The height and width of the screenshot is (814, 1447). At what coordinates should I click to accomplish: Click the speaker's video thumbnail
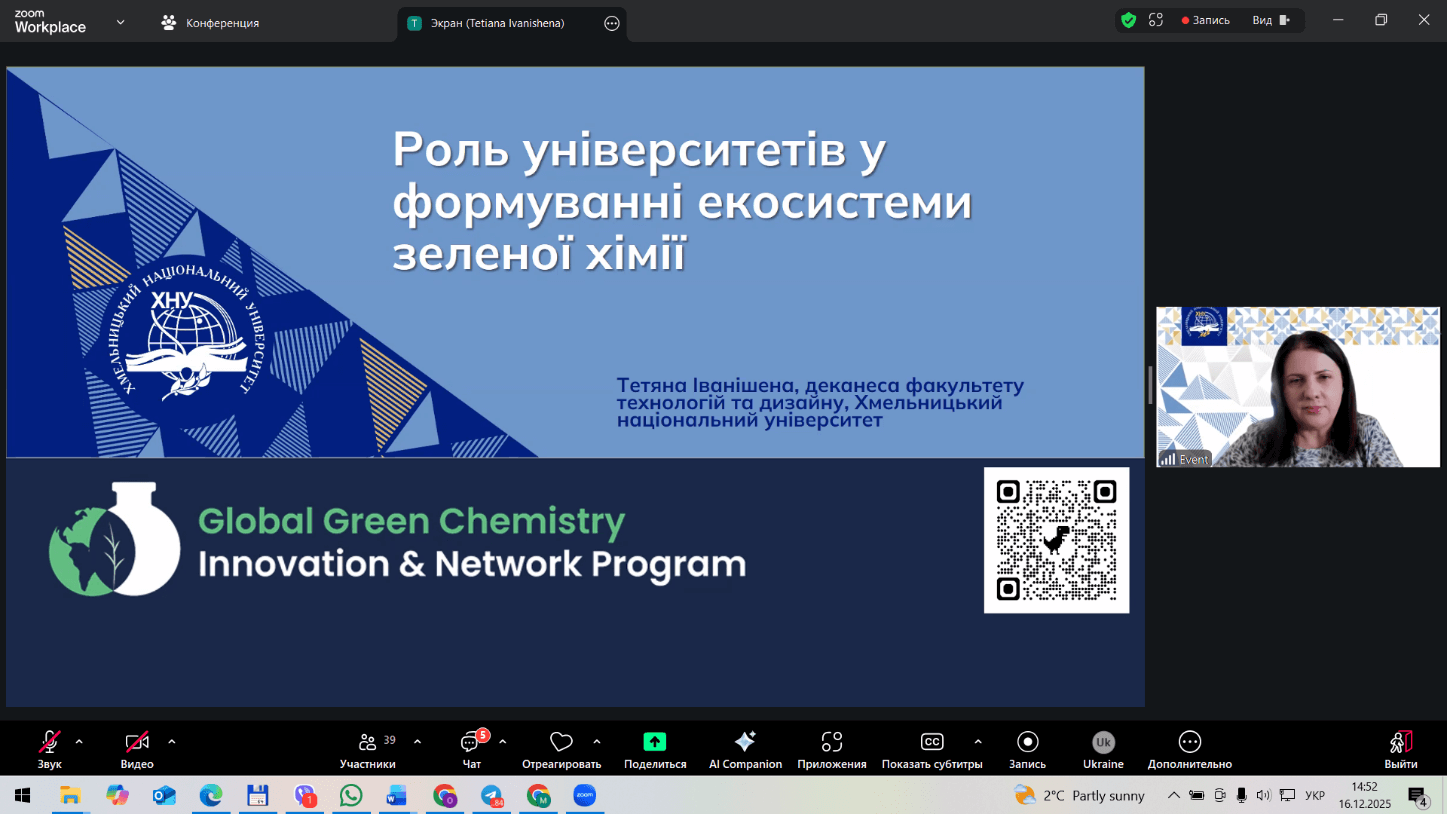1297,387
